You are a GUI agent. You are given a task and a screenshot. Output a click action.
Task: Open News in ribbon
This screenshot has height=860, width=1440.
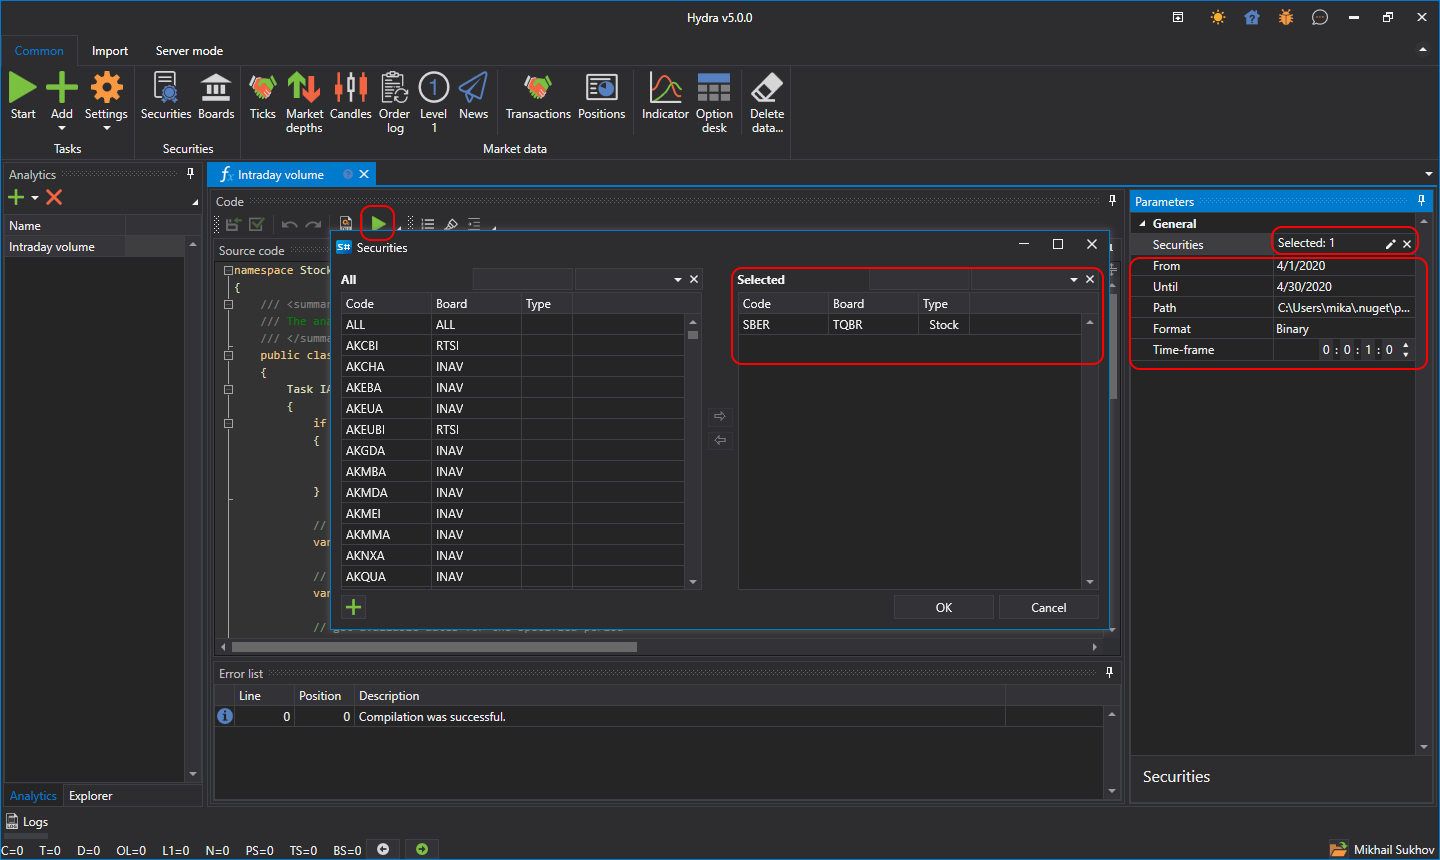474,96
